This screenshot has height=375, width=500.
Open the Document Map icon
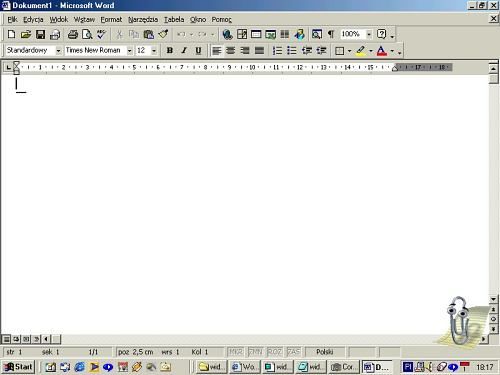tap(317, 34)
